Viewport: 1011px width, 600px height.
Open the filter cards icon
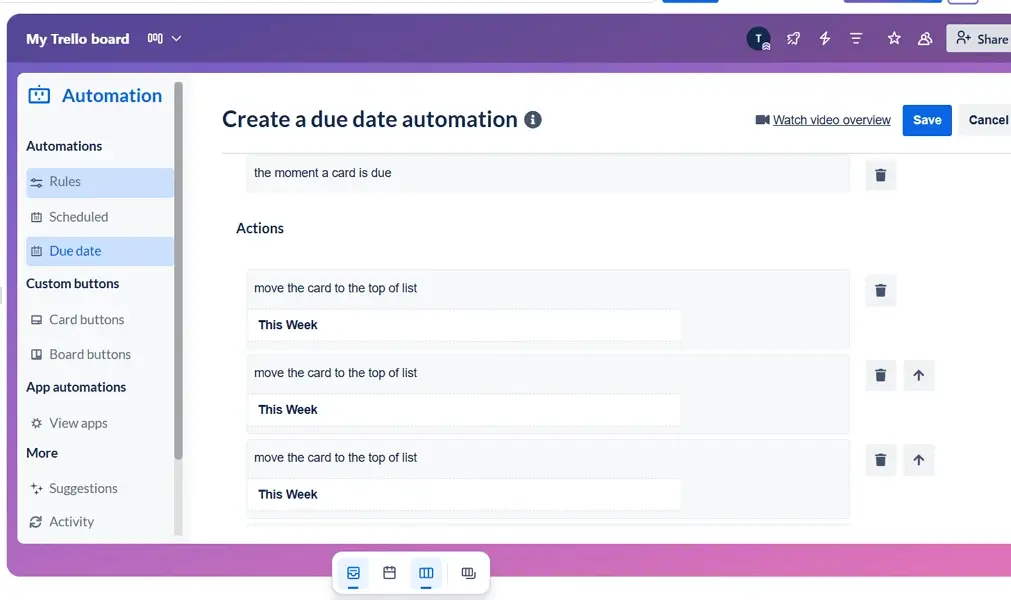[x=854, y=38]
